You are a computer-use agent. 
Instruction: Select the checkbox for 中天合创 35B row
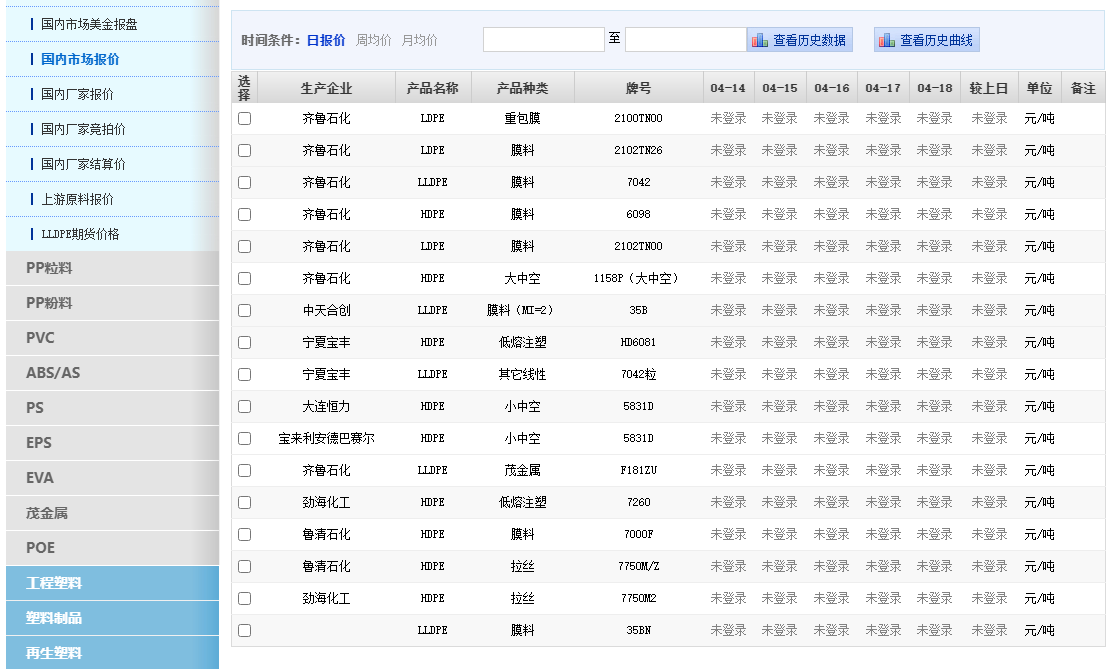click(245, 311)
